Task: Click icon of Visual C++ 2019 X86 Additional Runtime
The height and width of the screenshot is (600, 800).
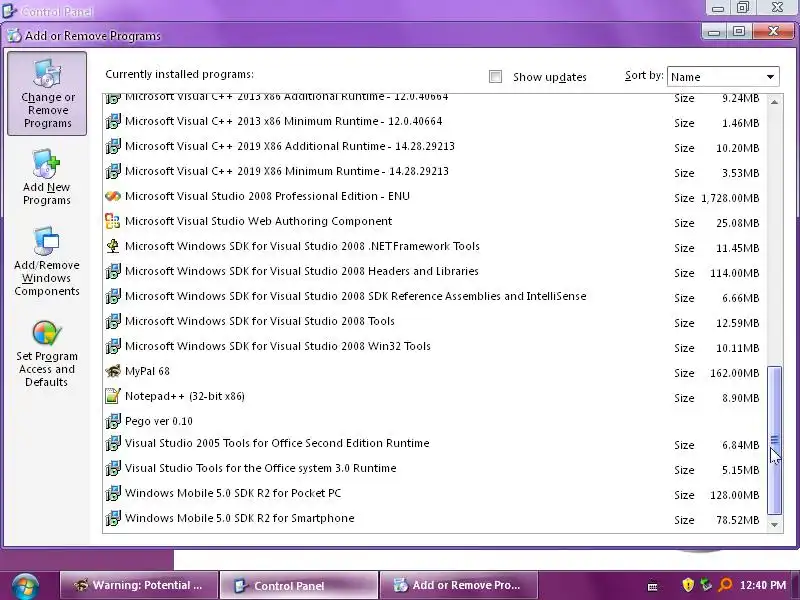Action: coord(113,146)
